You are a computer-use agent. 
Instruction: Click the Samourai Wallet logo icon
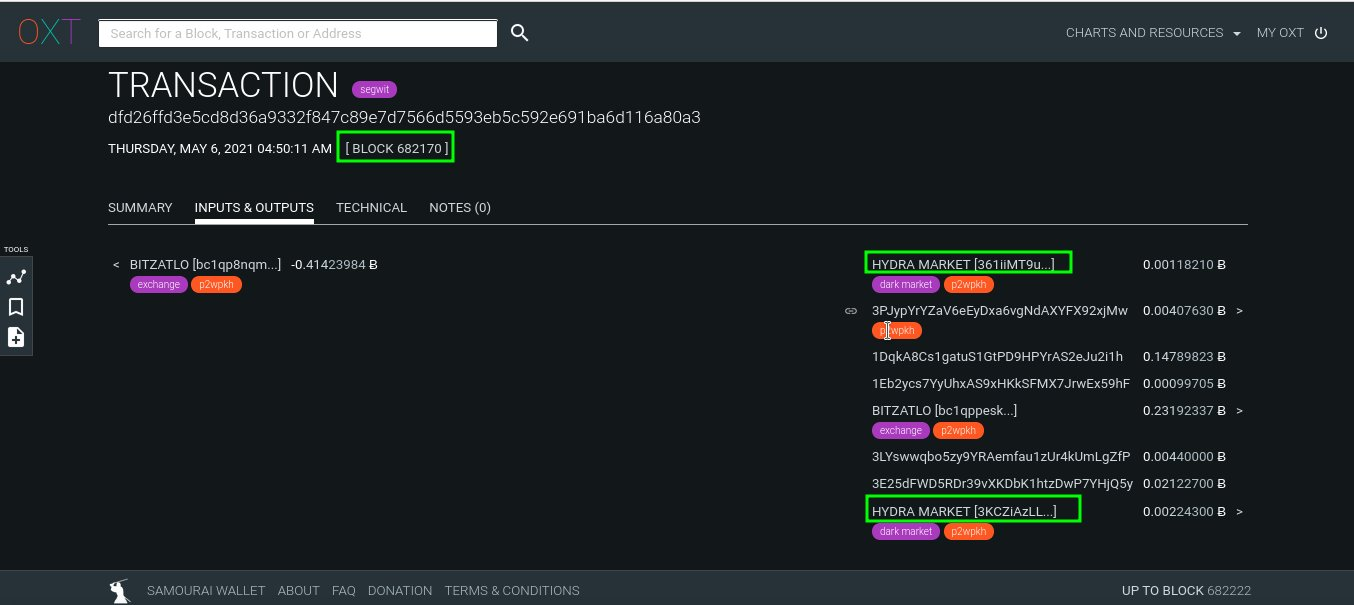tap(119, 590)
